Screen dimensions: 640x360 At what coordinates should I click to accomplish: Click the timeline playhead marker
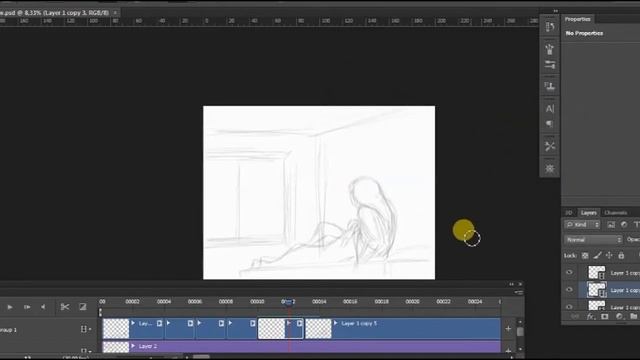(289, 302)
